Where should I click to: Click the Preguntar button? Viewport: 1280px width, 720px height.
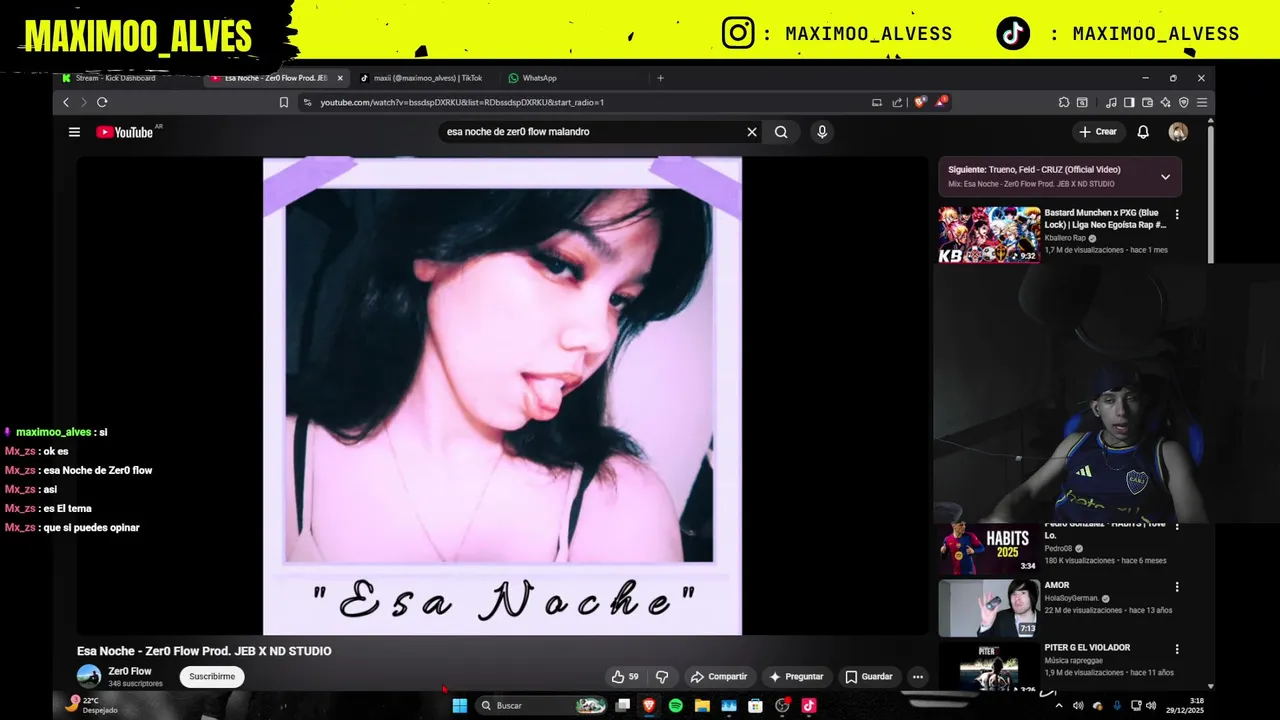point(797,677)
